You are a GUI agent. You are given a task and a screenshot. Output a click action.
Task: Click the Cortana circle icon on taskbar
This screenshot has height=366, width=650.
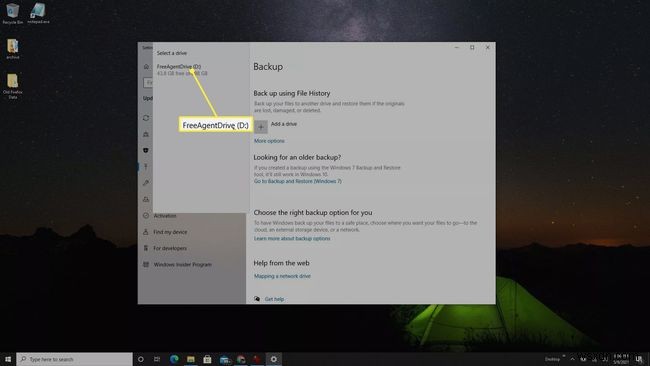click(141, 359)
